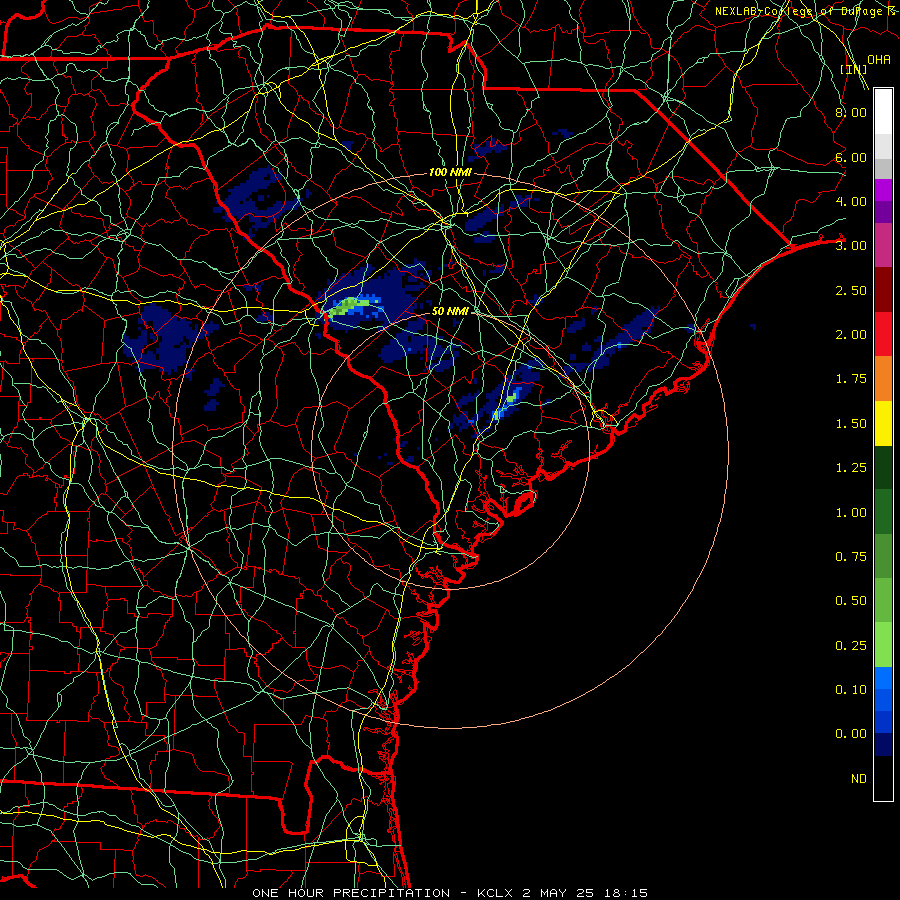Click the 0.50 legend value
This screenshot has width=900, height=900.
(851, 601)
